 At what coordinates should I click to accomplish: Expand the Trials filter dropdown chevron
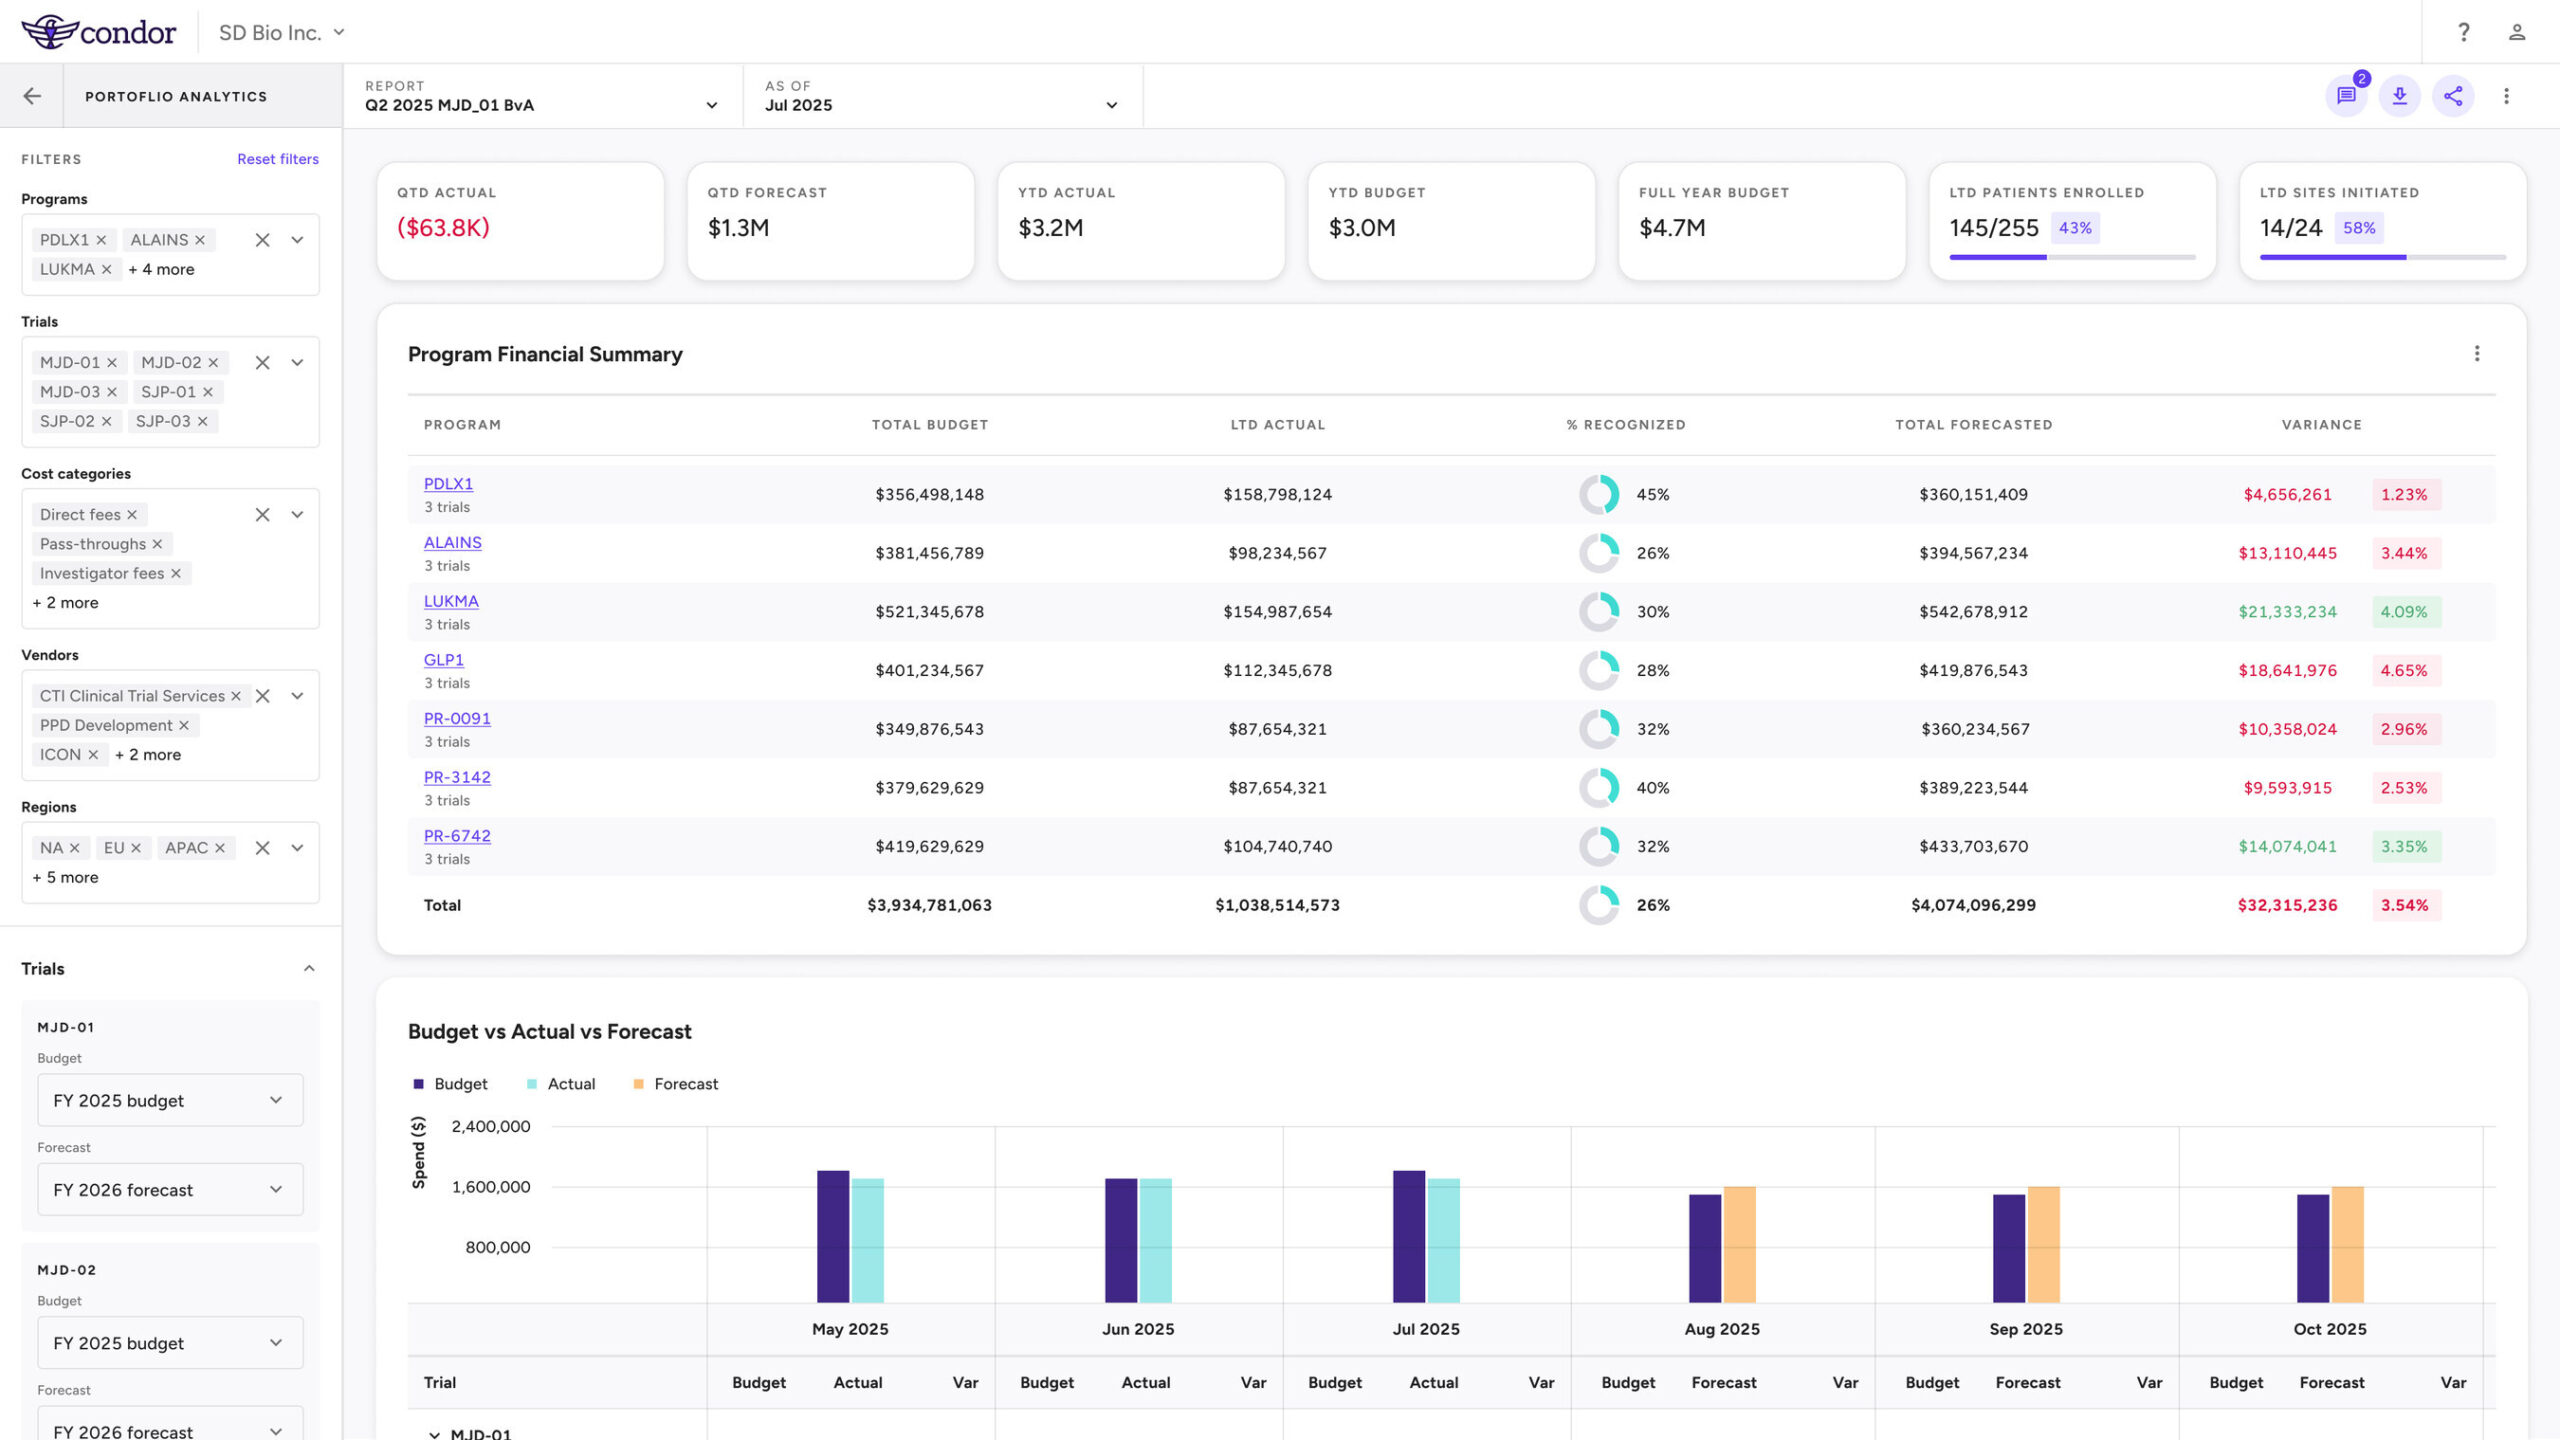[297, 363]
